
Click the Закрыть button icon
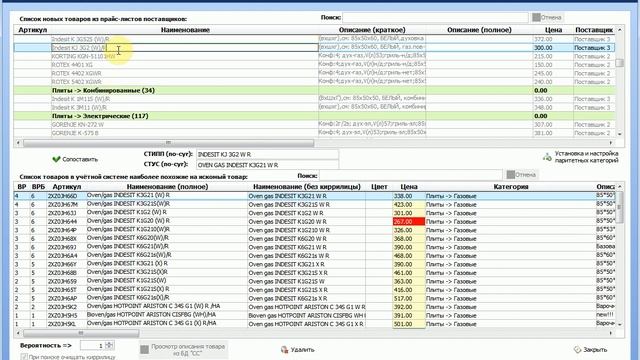(577, 349)
